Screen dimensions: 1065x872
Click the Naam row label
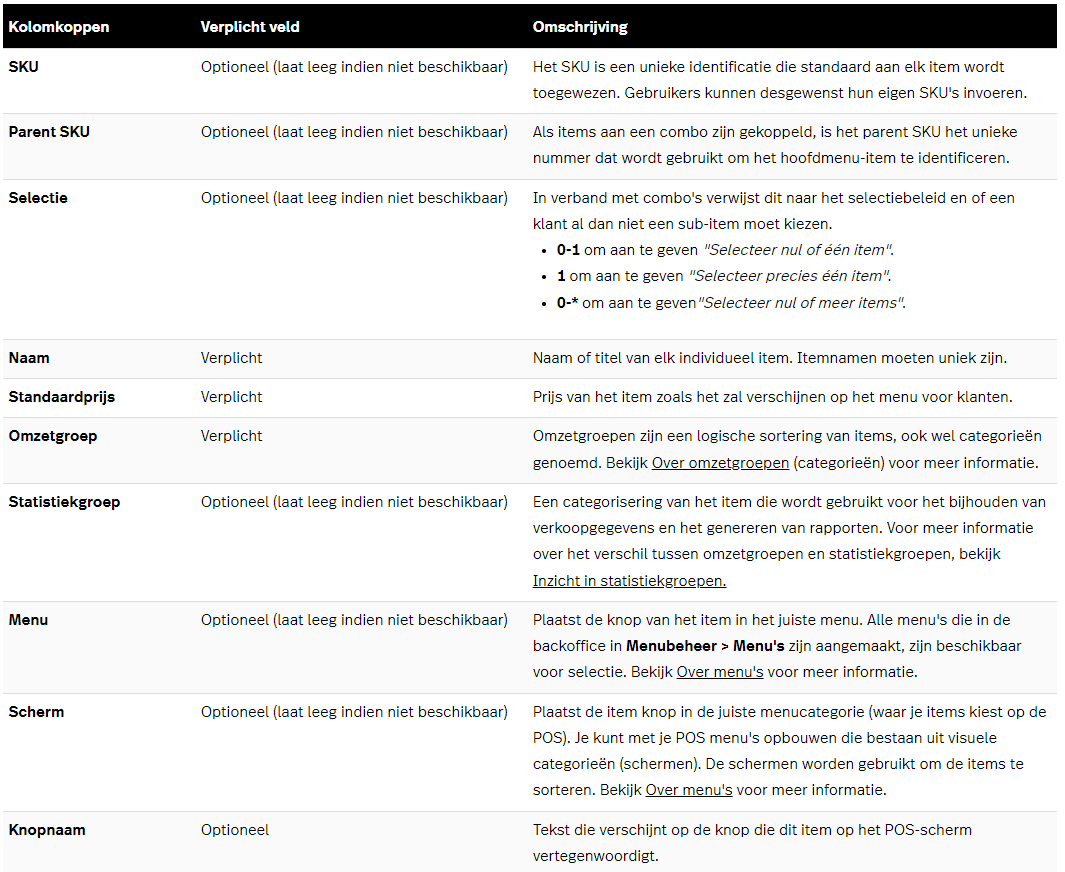tap(29, 358)
